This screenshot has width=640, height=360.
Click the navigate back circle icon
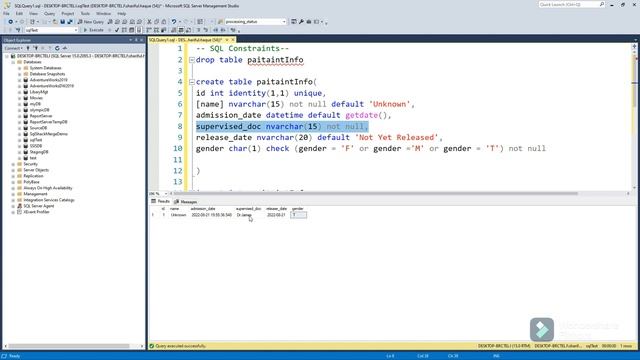pos(11,22)
